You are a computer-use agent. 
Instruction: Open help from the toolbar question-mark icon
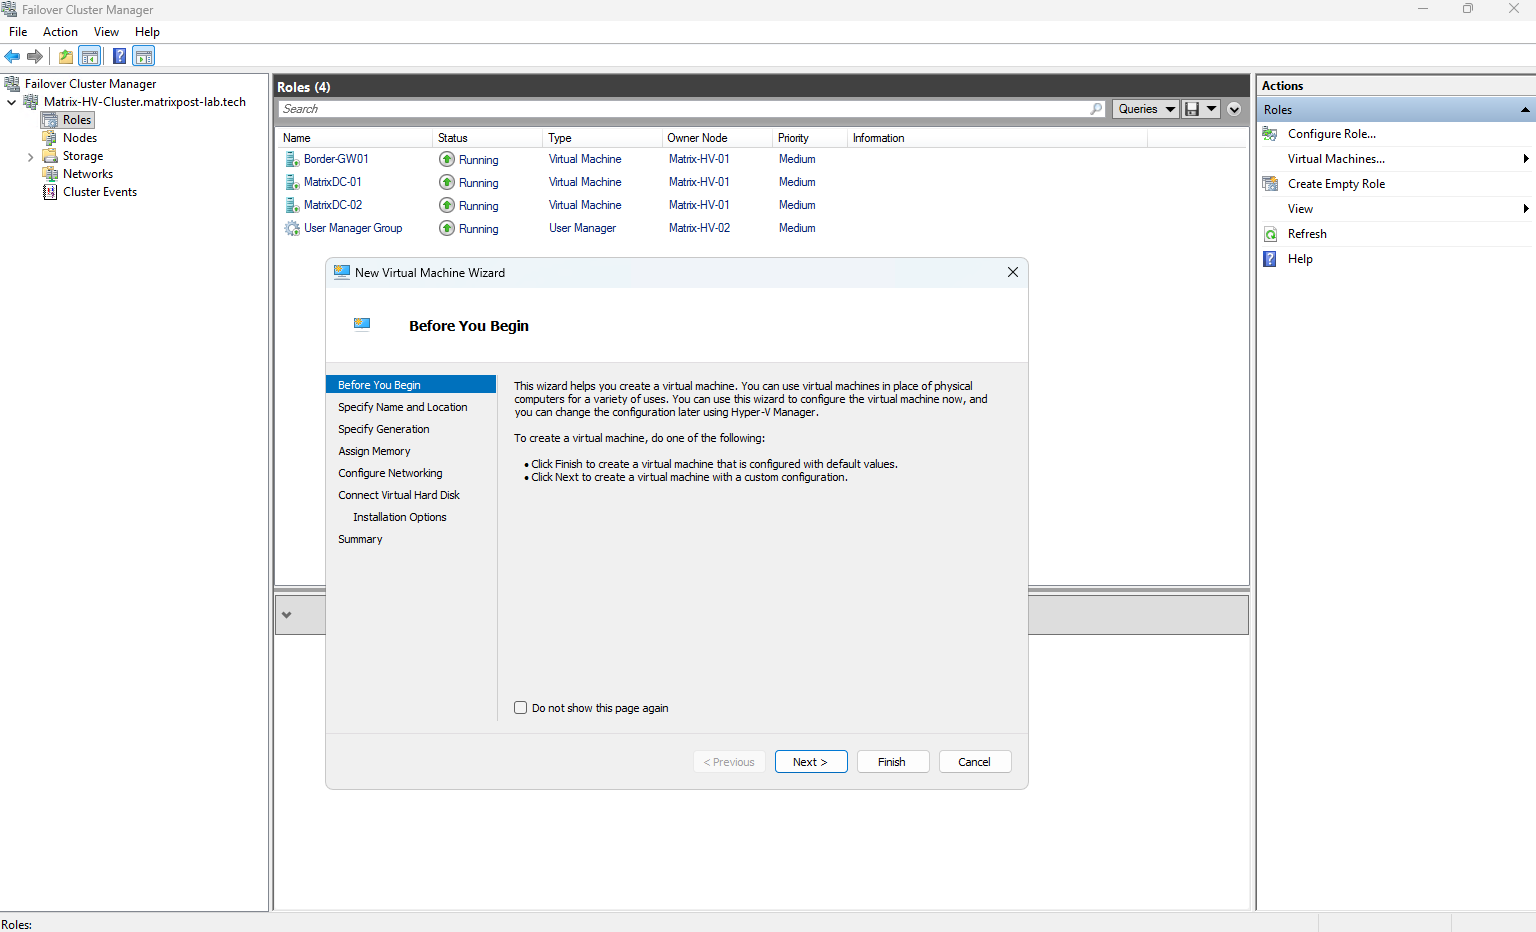click(x=119, y=56)
